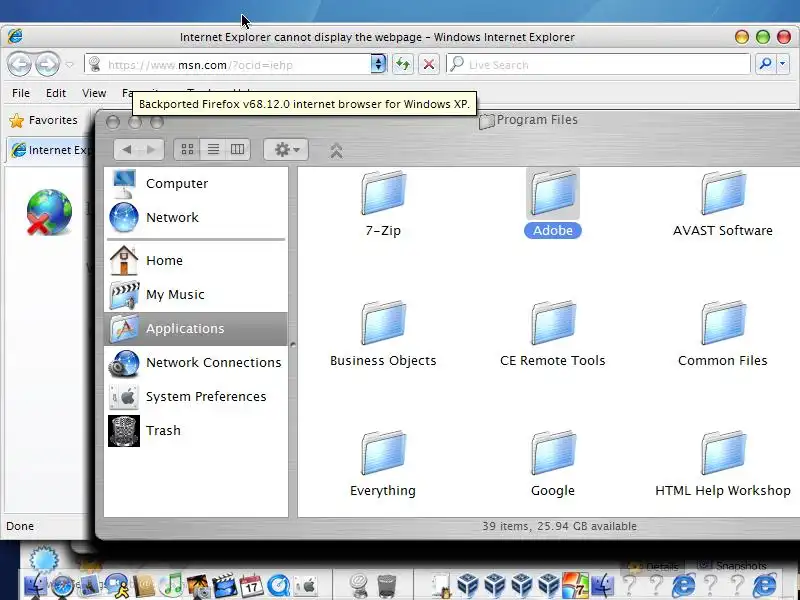Open My Music in the sidebar
The width and height of the screenshot is (800, 600).
(196, 294)
